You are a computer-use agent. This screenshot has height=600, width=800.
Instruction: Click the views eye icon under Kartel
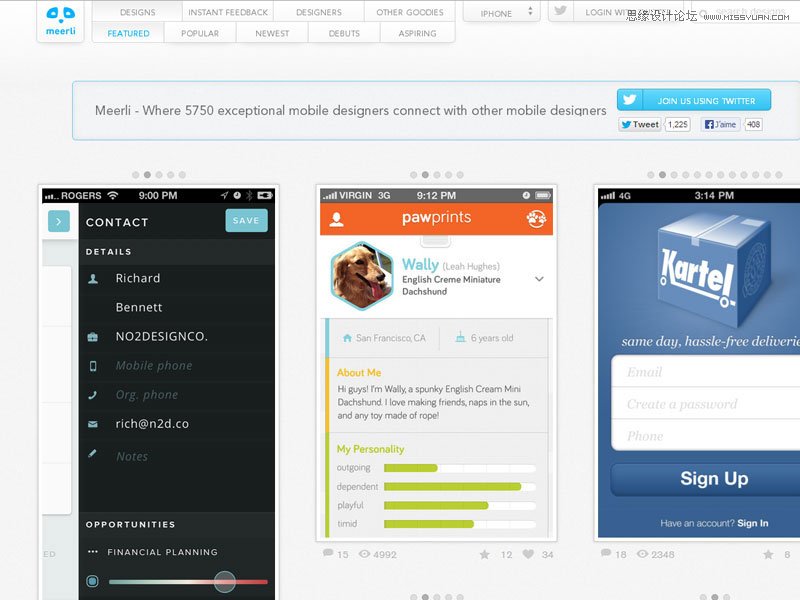643,554
